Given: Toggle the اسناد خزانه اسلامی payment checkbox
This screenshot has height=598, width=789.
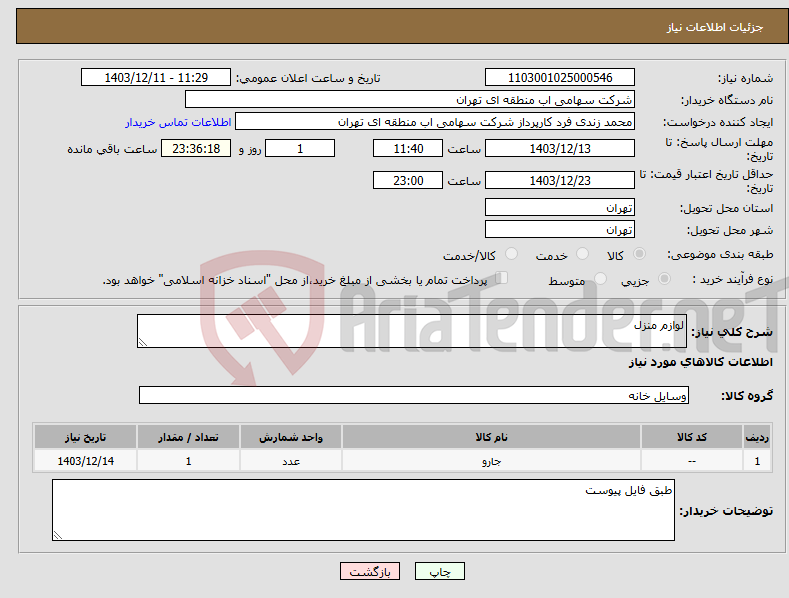Looking at the screenshot, I should 501,278.
